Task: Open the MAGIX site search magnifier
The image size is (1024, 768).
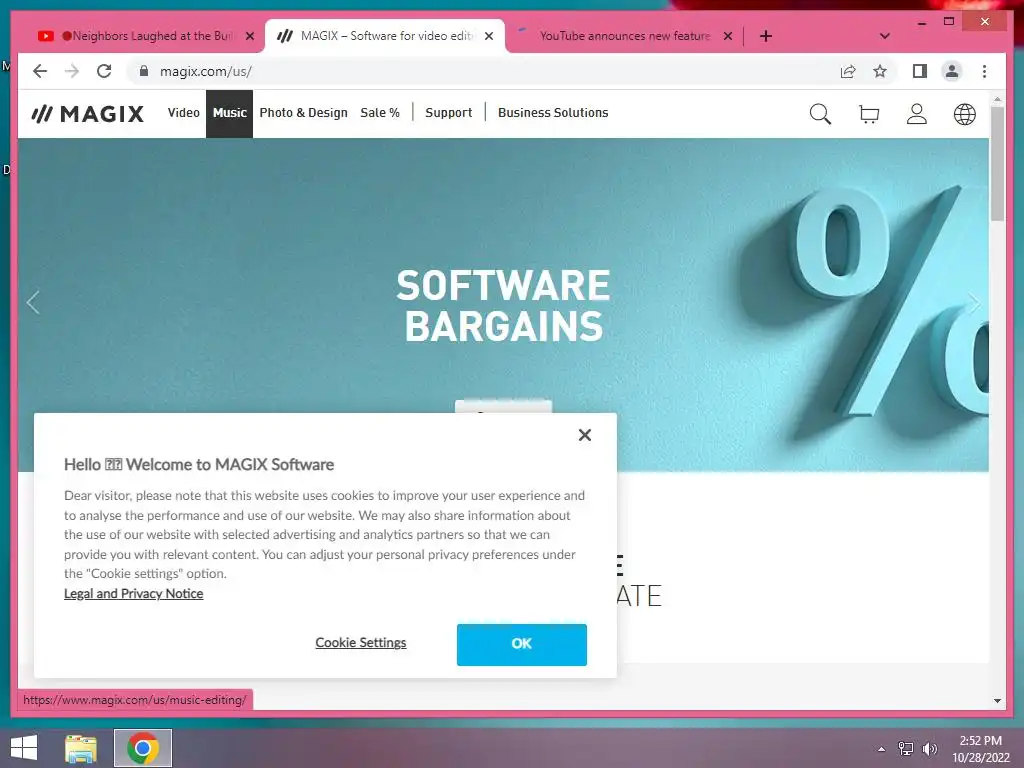Action: pyautogui.click(x=820, y=114)
